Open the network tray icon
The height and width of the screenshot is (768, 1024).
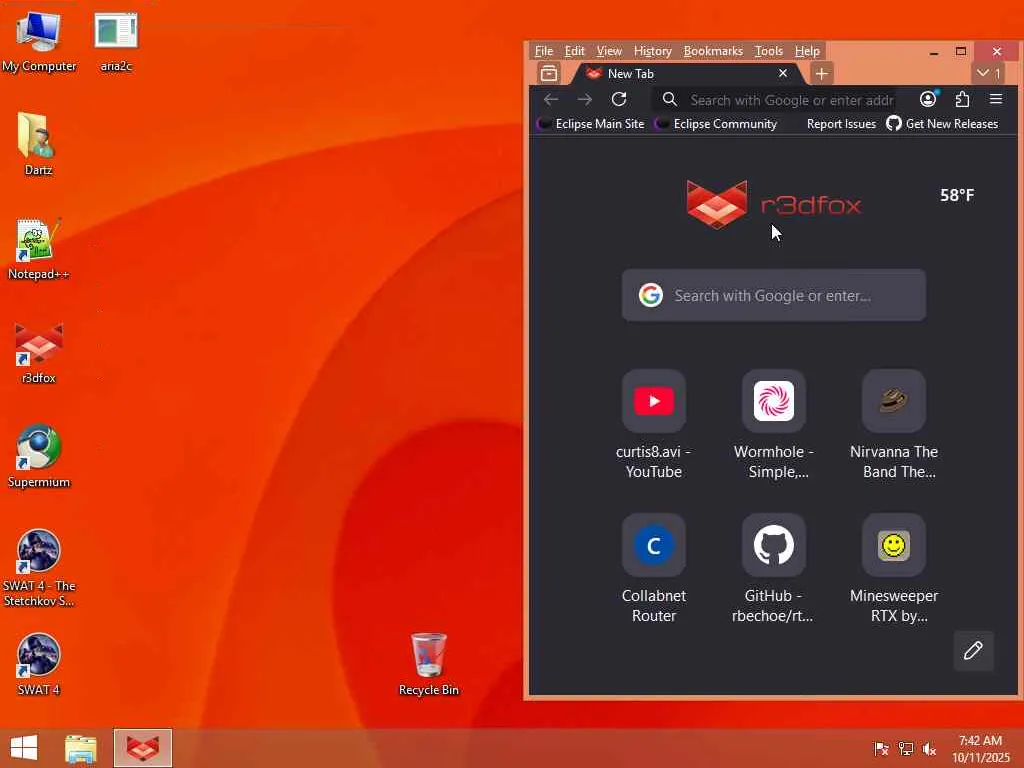906,748
